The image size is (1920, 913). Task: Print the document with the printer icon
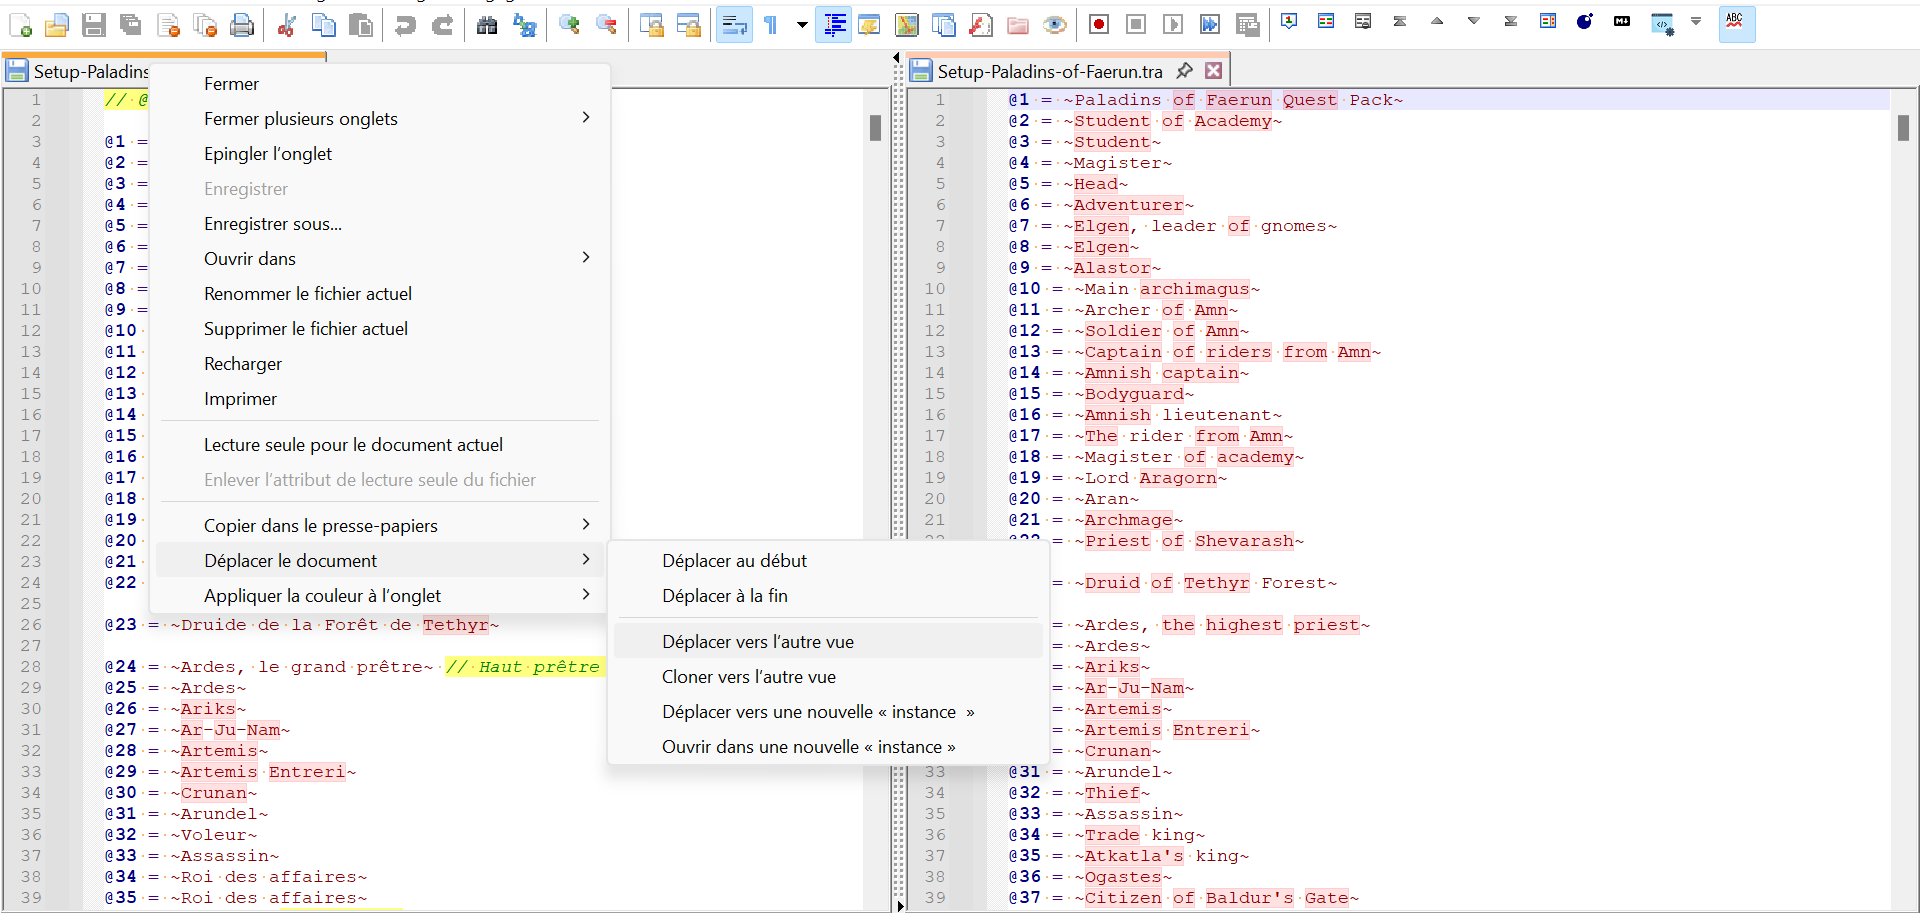(x=242, y=25)
